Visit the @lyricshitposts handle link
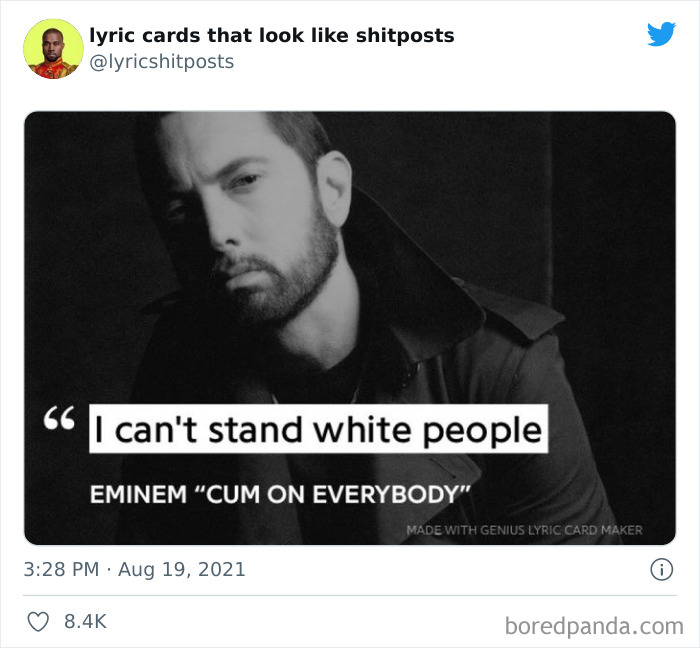Viewport: 700px width, 648px height. tap(162, 62)
